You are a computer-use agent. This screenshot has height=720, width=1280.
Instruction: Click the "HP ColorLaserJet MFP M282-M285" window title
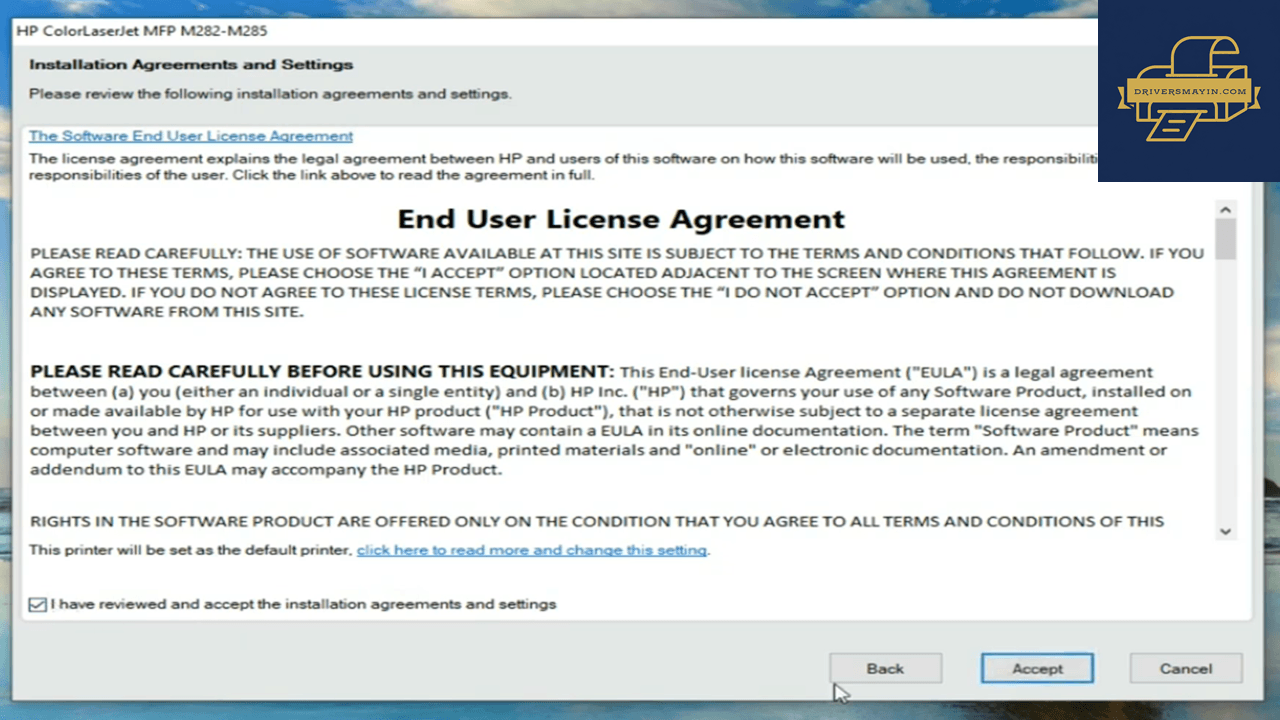coord(142,31)
